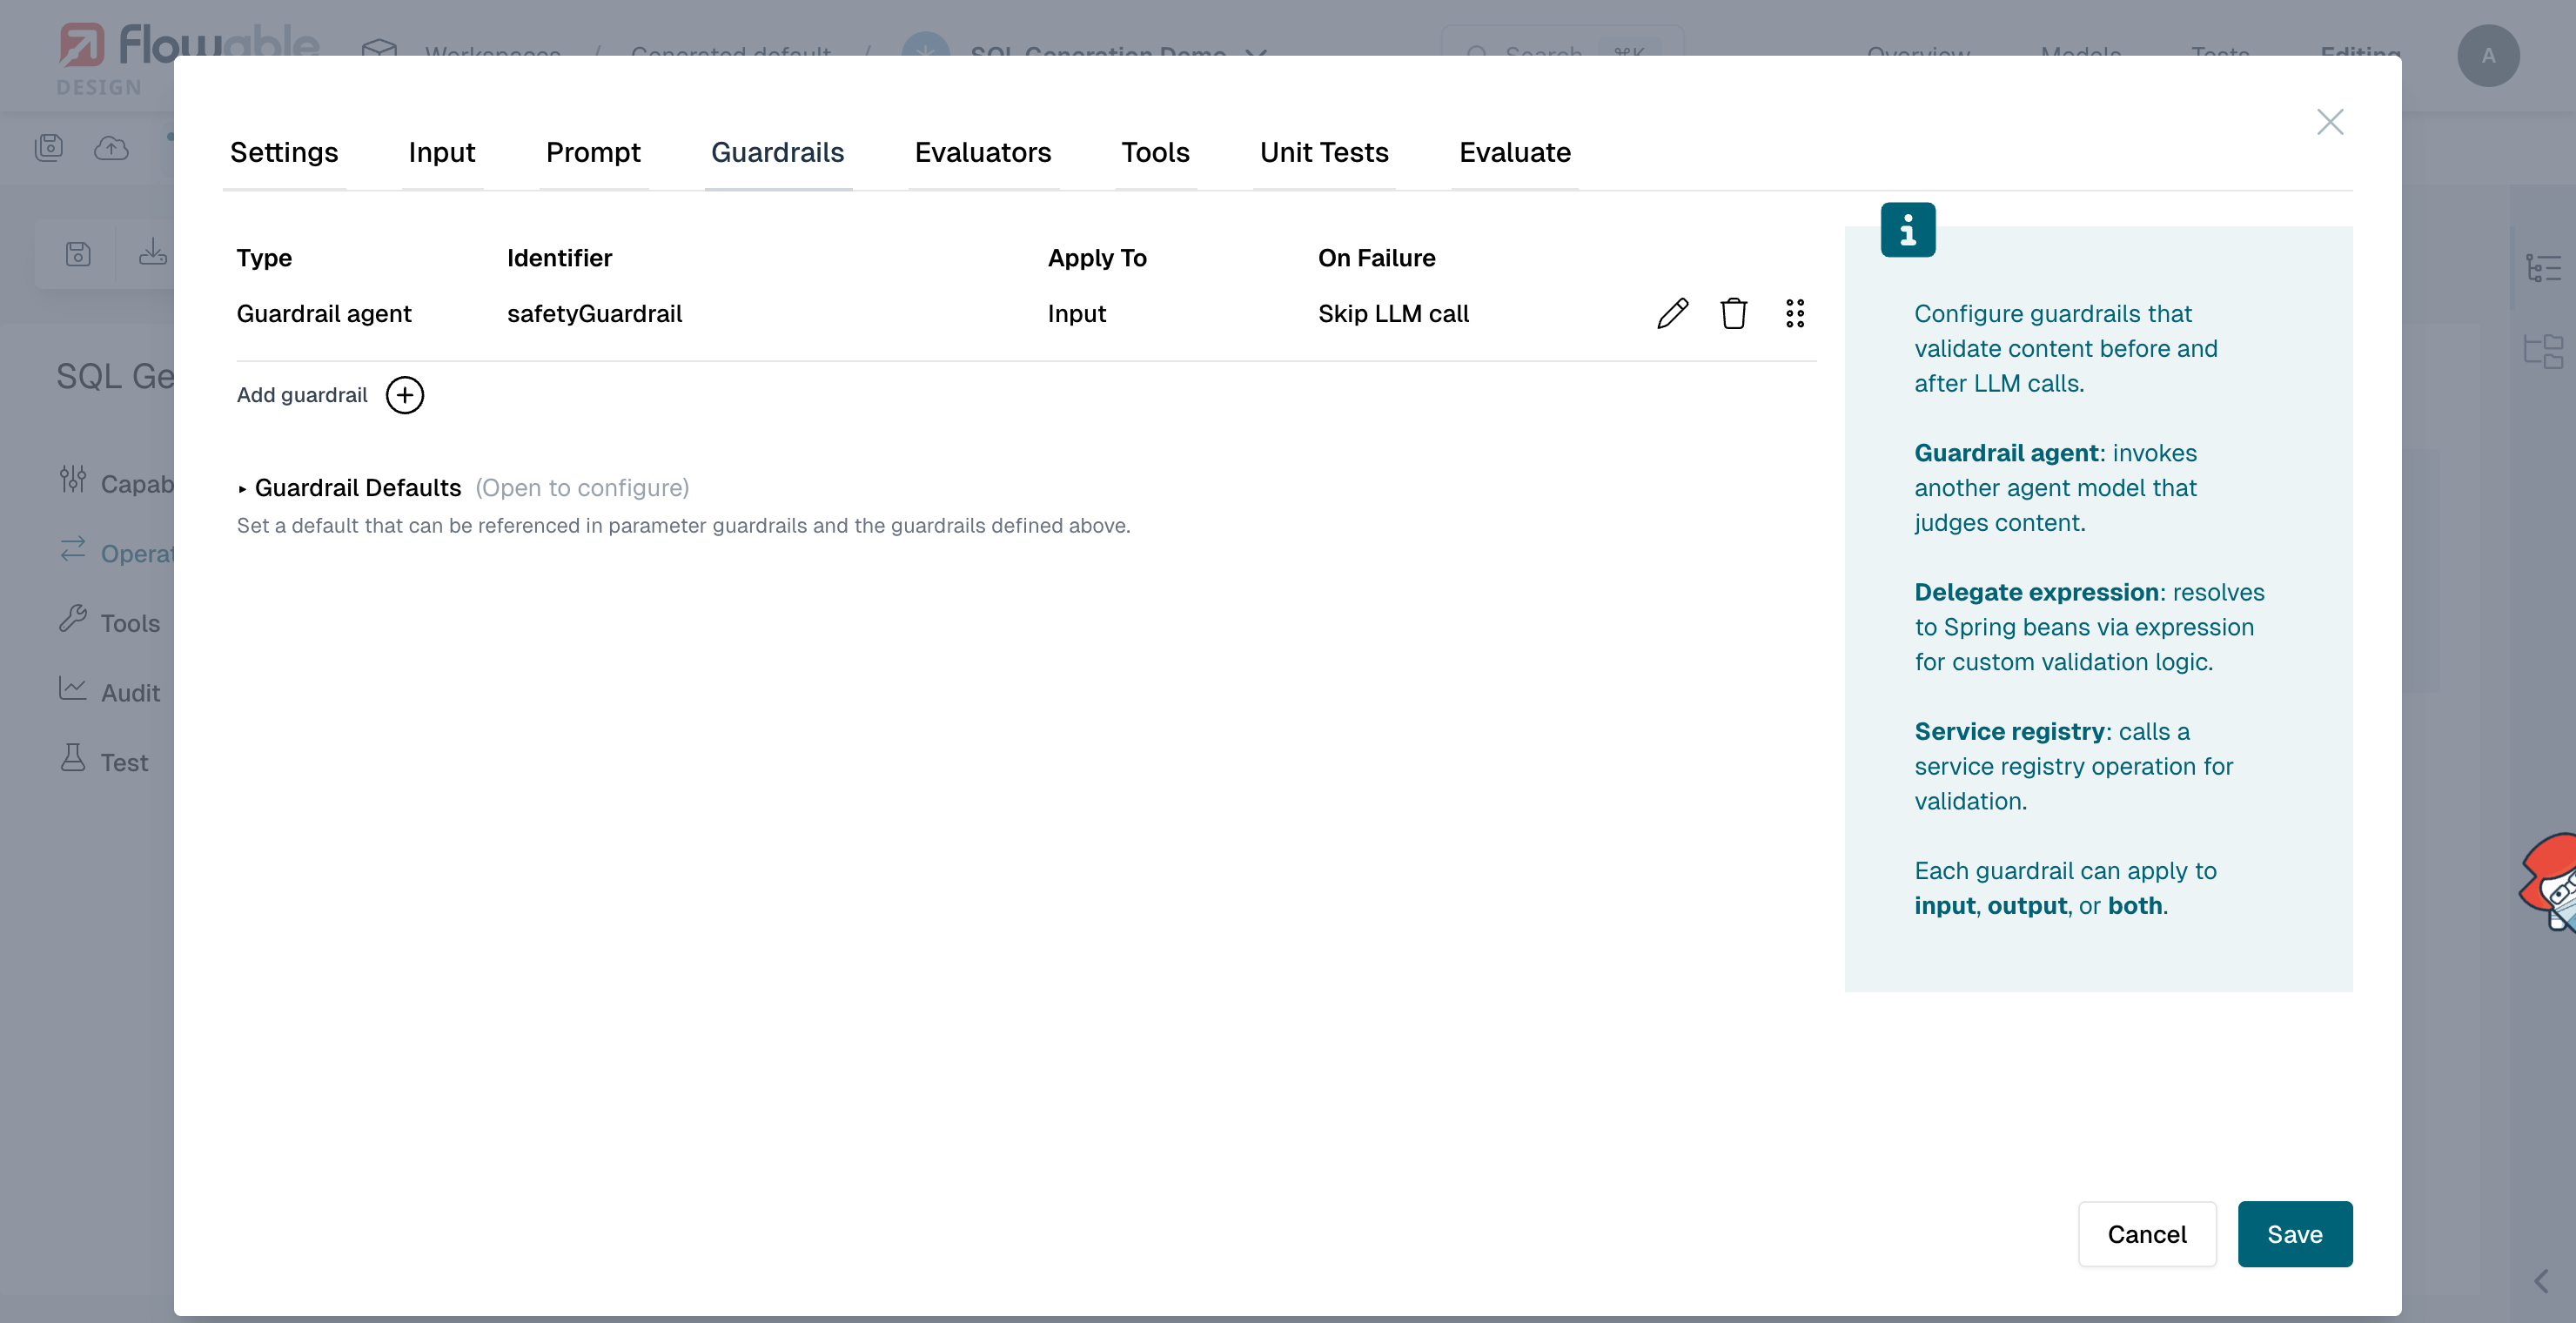The image size is (2576, 1323).
Task: Click the drag handle dots on the safetyGuardrail row
Action: [x=1795, y=313]
